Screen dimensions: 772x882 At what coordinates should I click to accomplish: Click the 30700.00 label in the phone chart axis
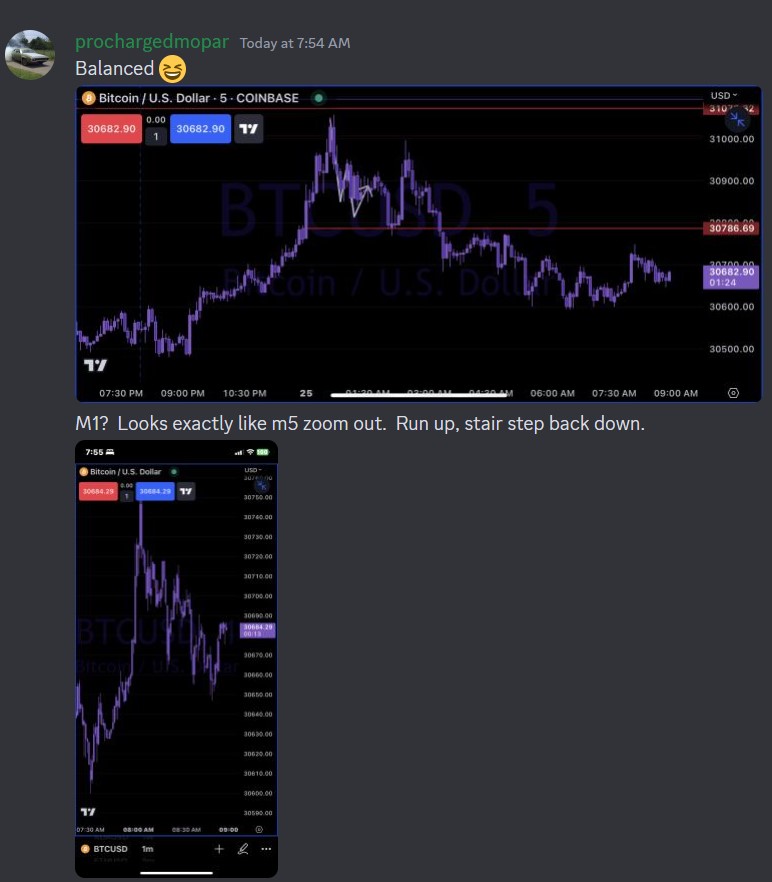[258, 596]
